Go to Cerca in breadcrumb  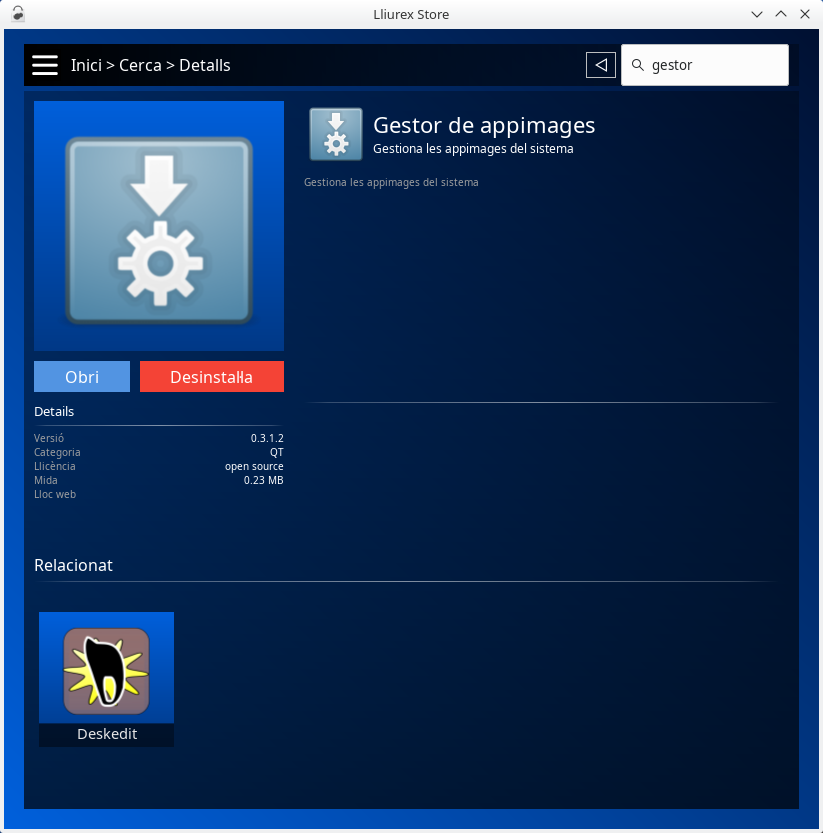(x=140, y=65)
